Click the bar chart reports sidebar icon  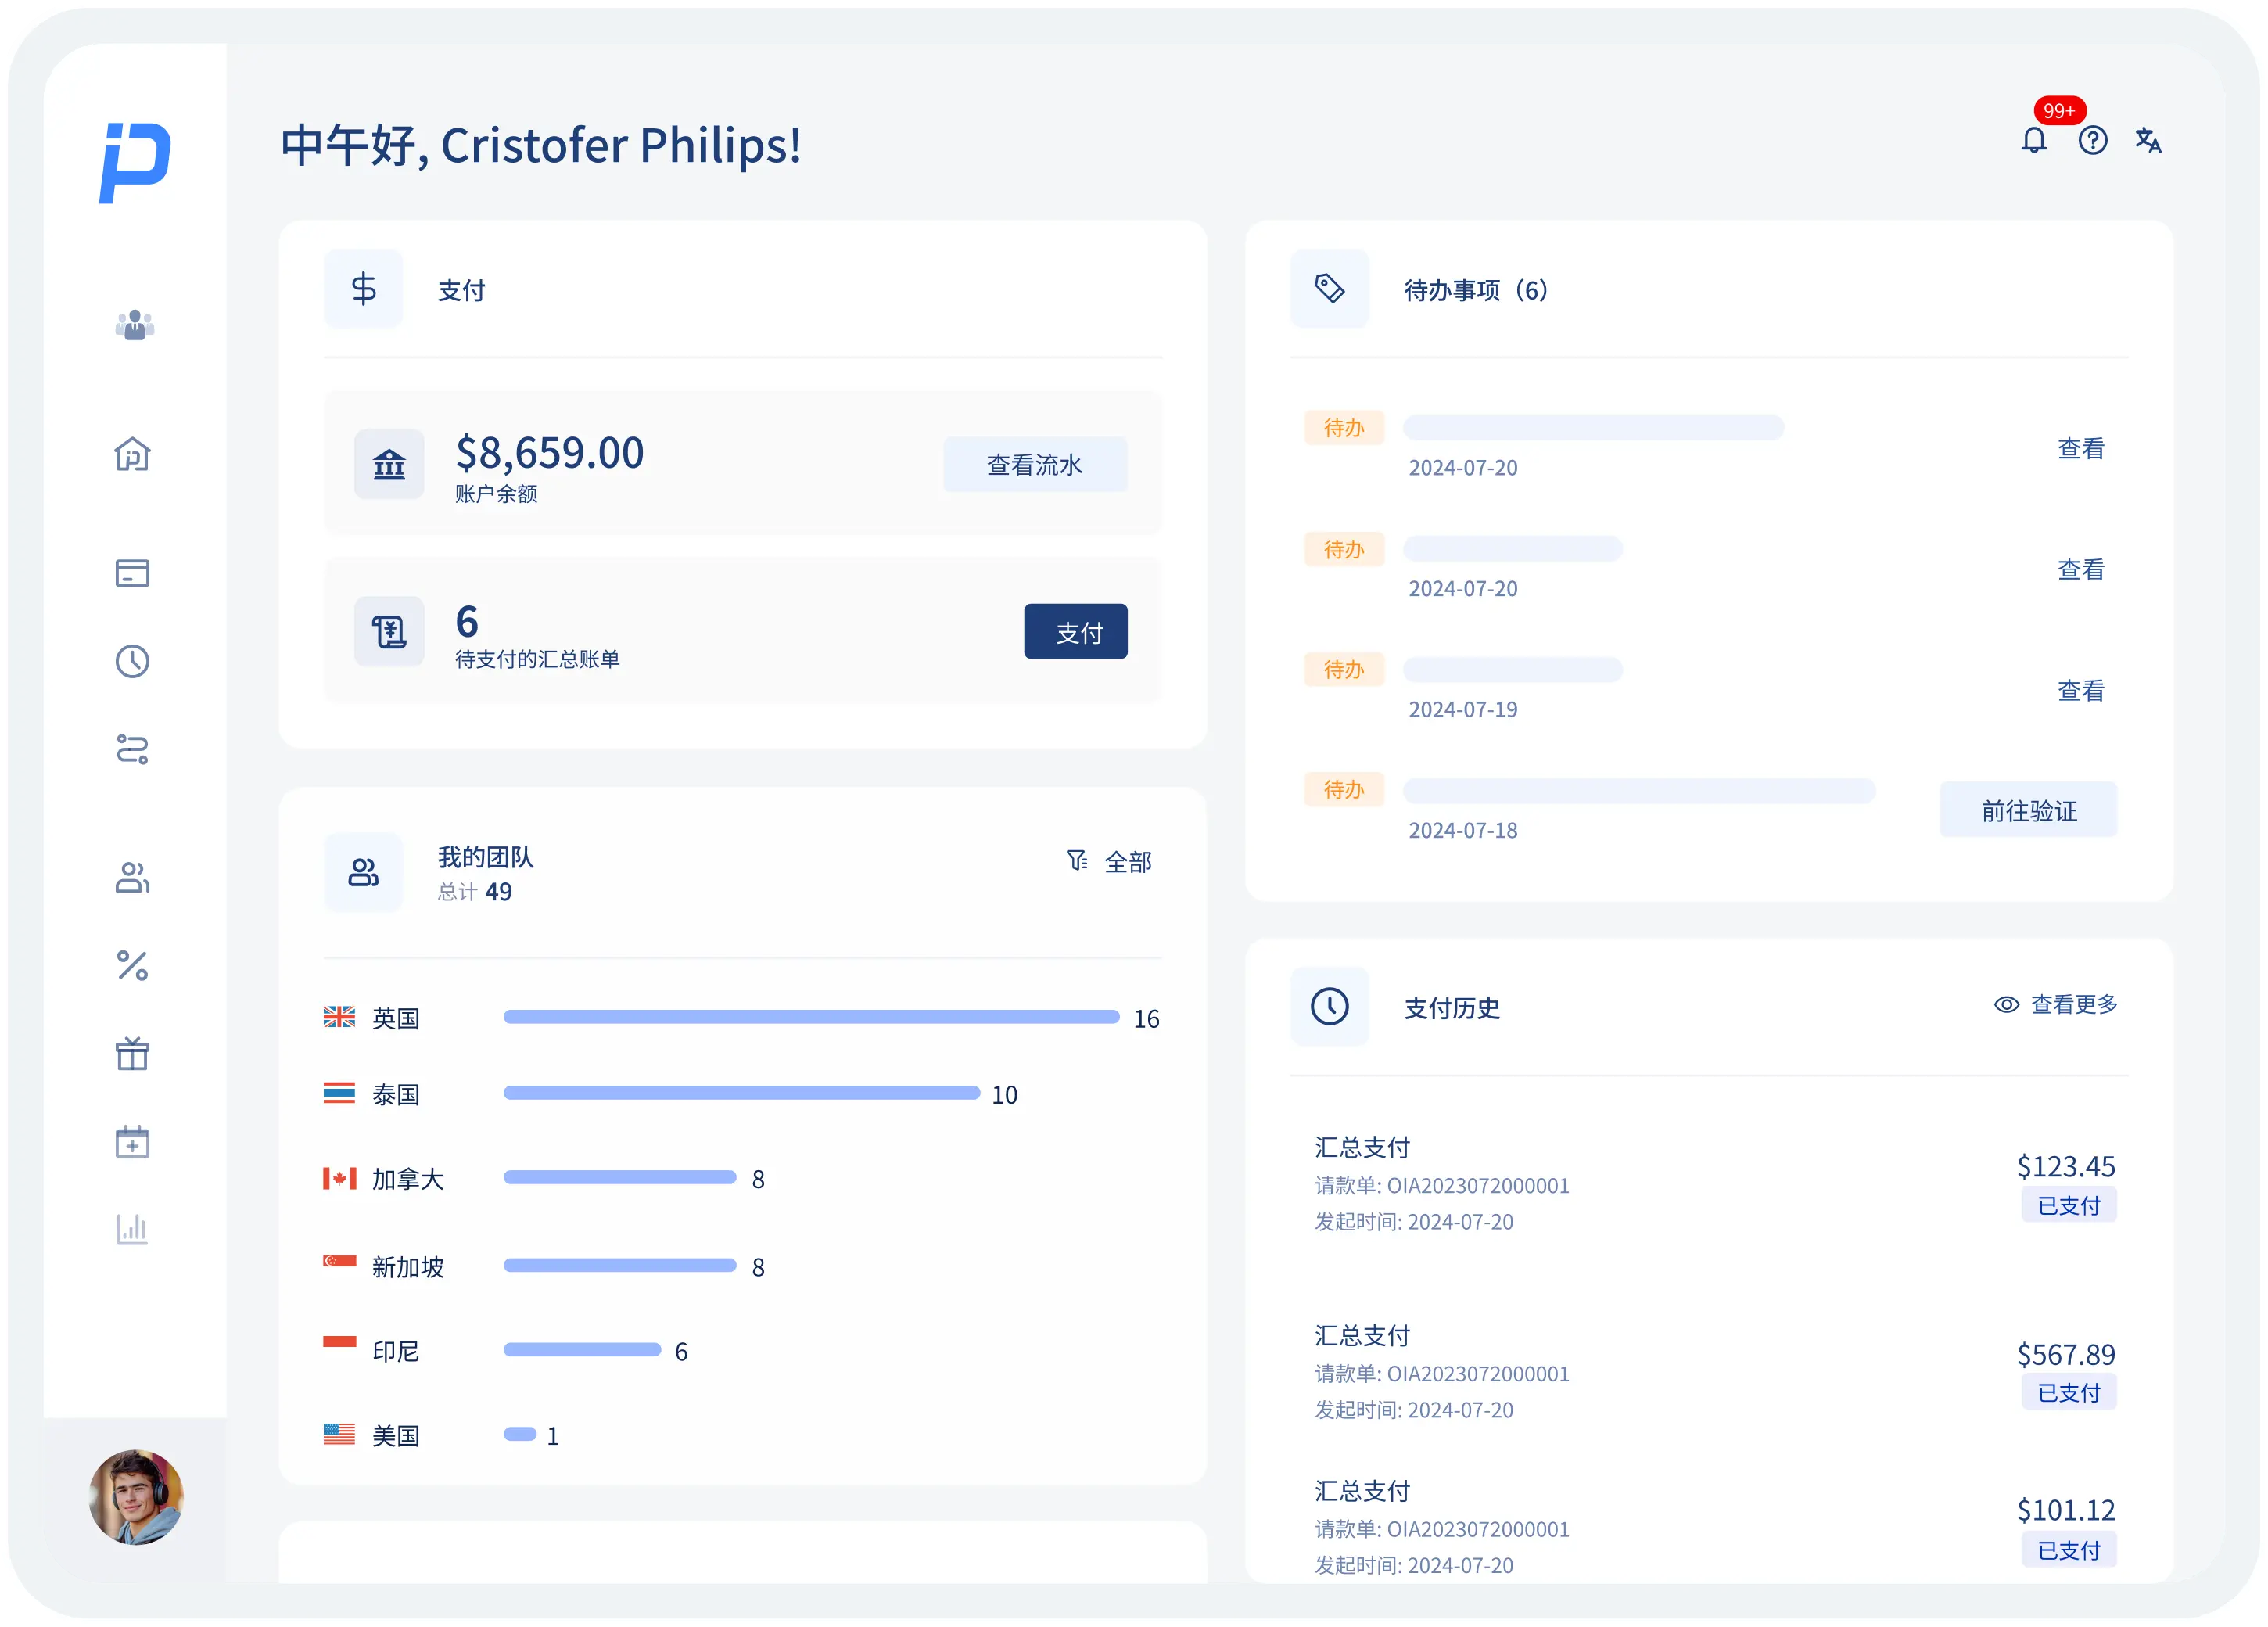tap(132, 1229)
